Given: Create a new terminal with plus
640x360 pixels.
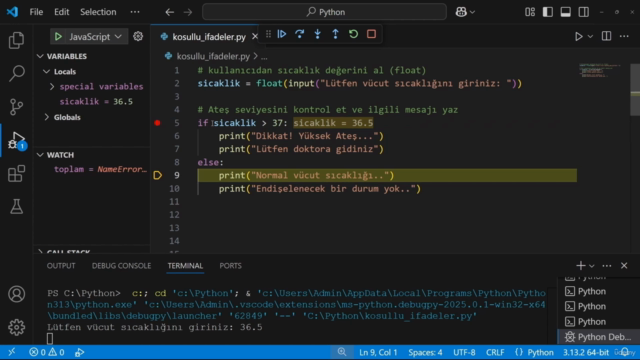Looking at the screenshot, I should 580,266.
